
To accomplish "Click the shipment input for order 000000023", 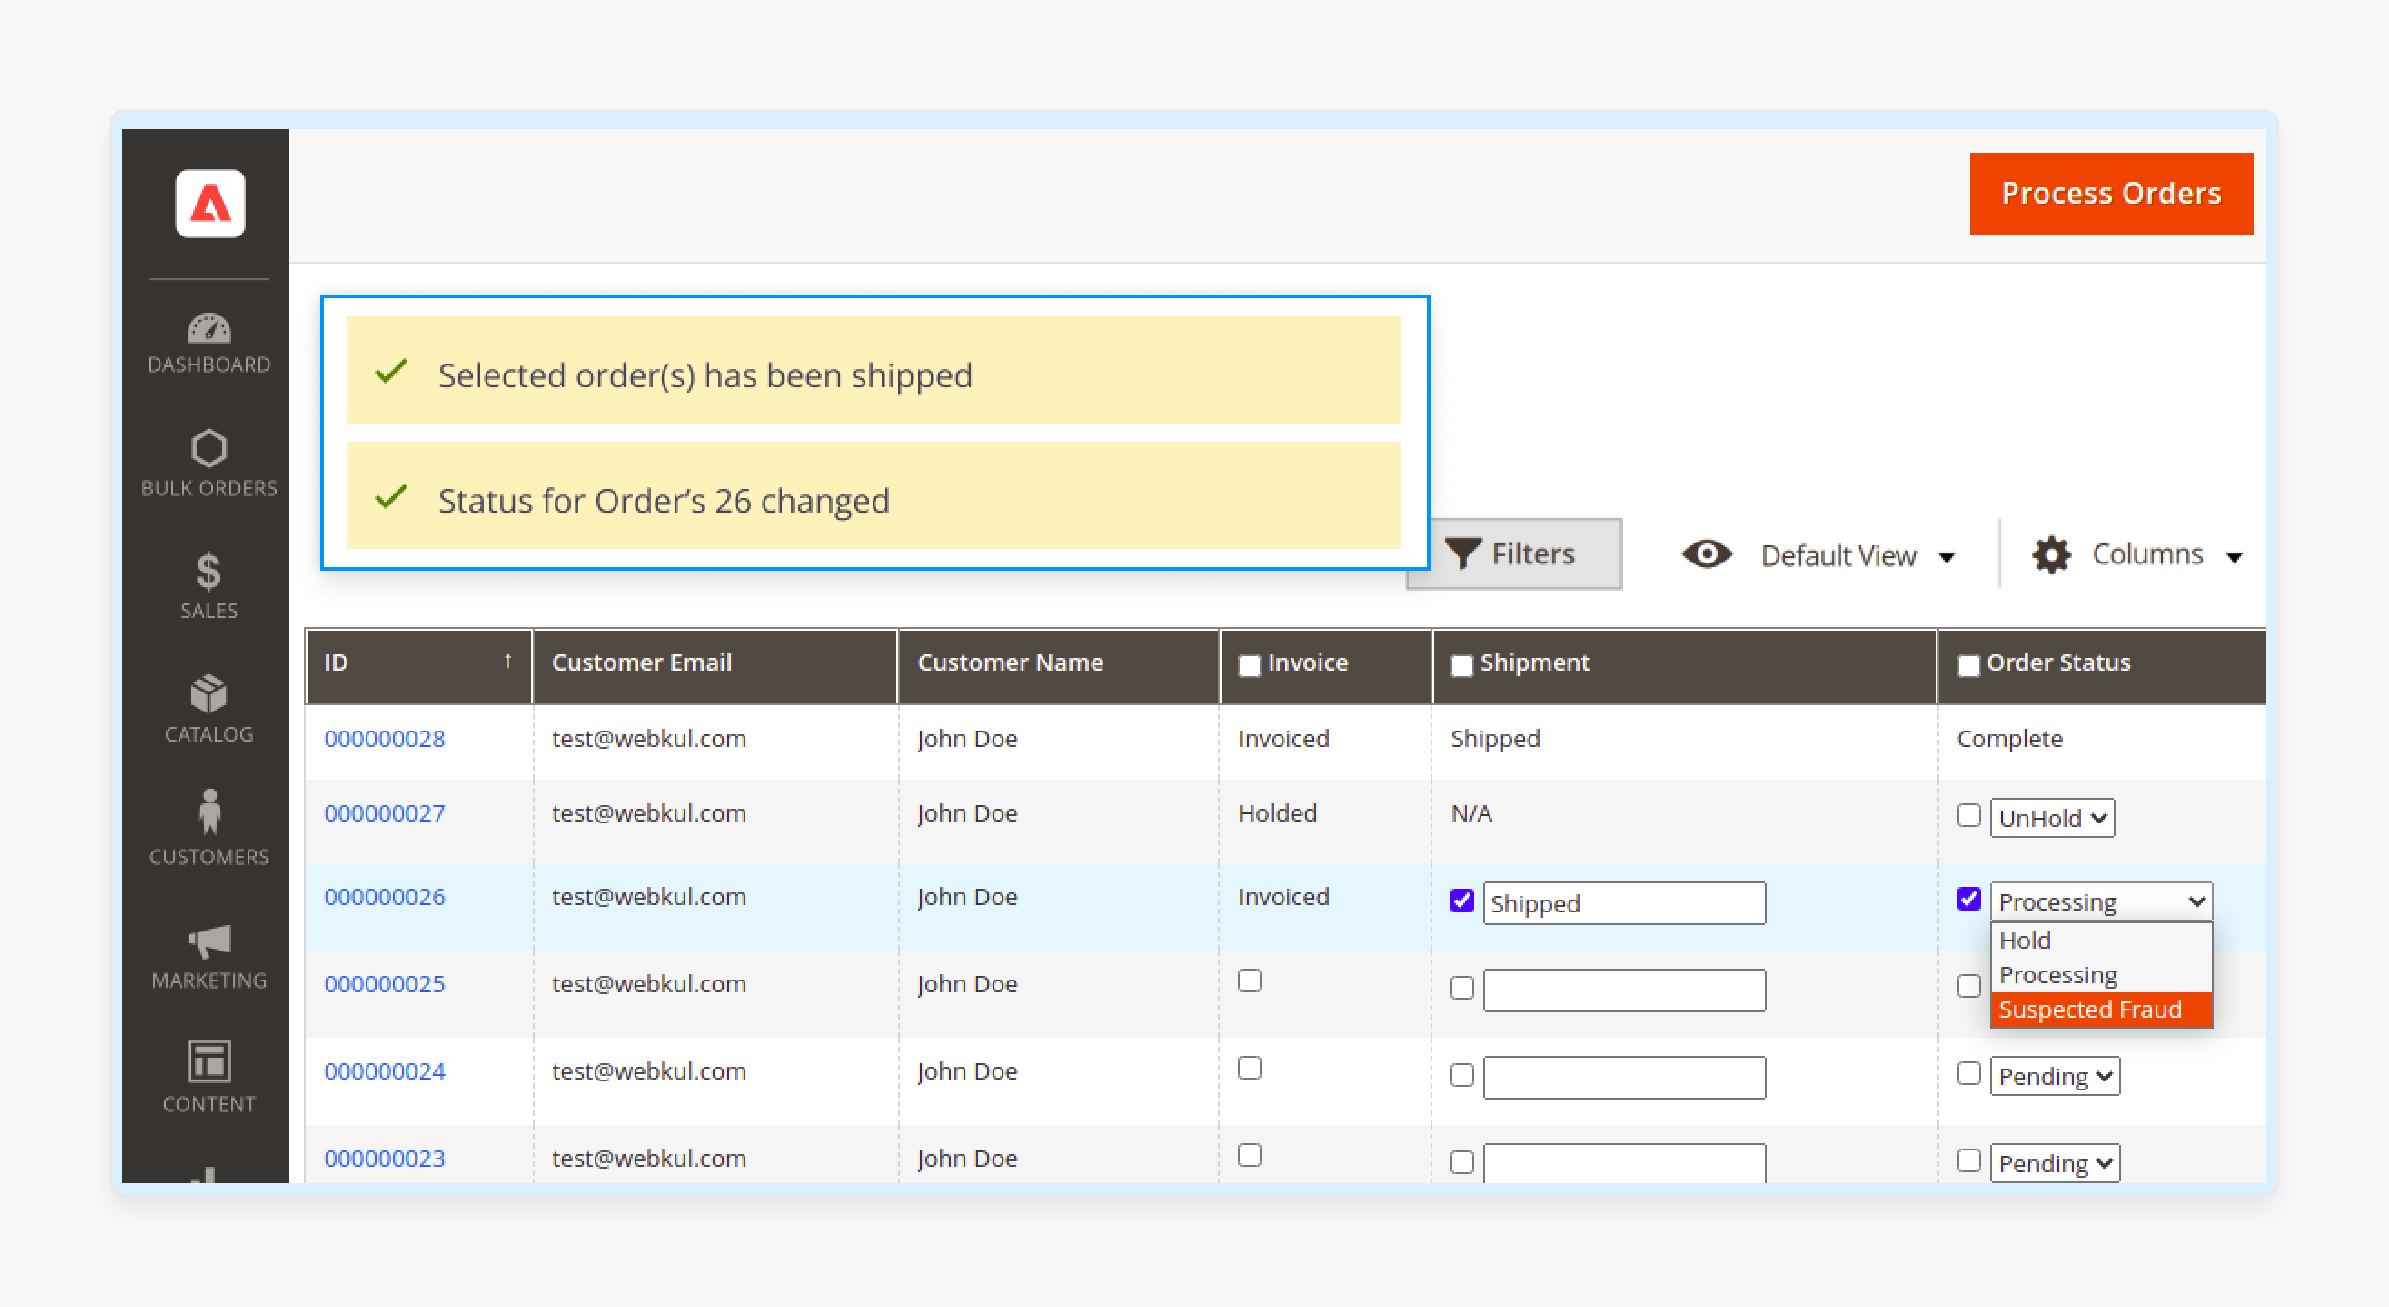I will [x=1624, y=1163].
